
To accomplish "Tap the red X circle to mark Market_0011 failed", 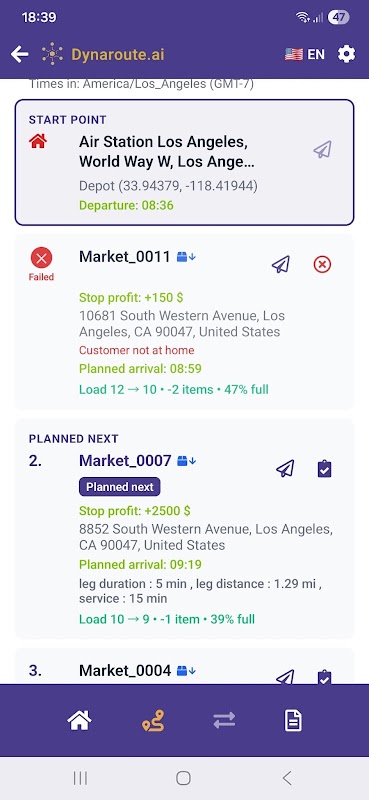I will (322, 264).
